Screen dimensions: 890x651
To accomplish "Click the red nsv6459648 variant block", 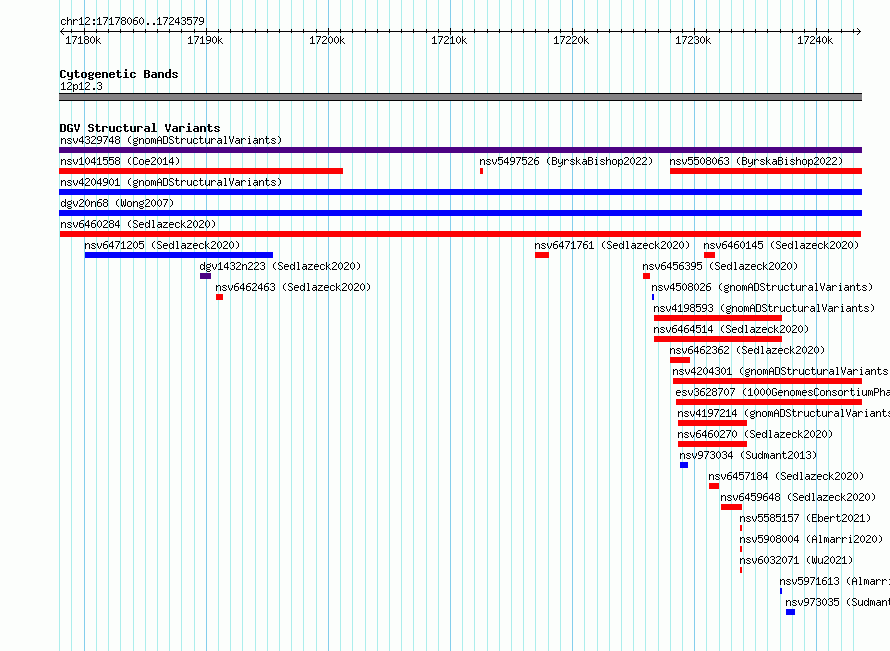I will pos(731,507).
